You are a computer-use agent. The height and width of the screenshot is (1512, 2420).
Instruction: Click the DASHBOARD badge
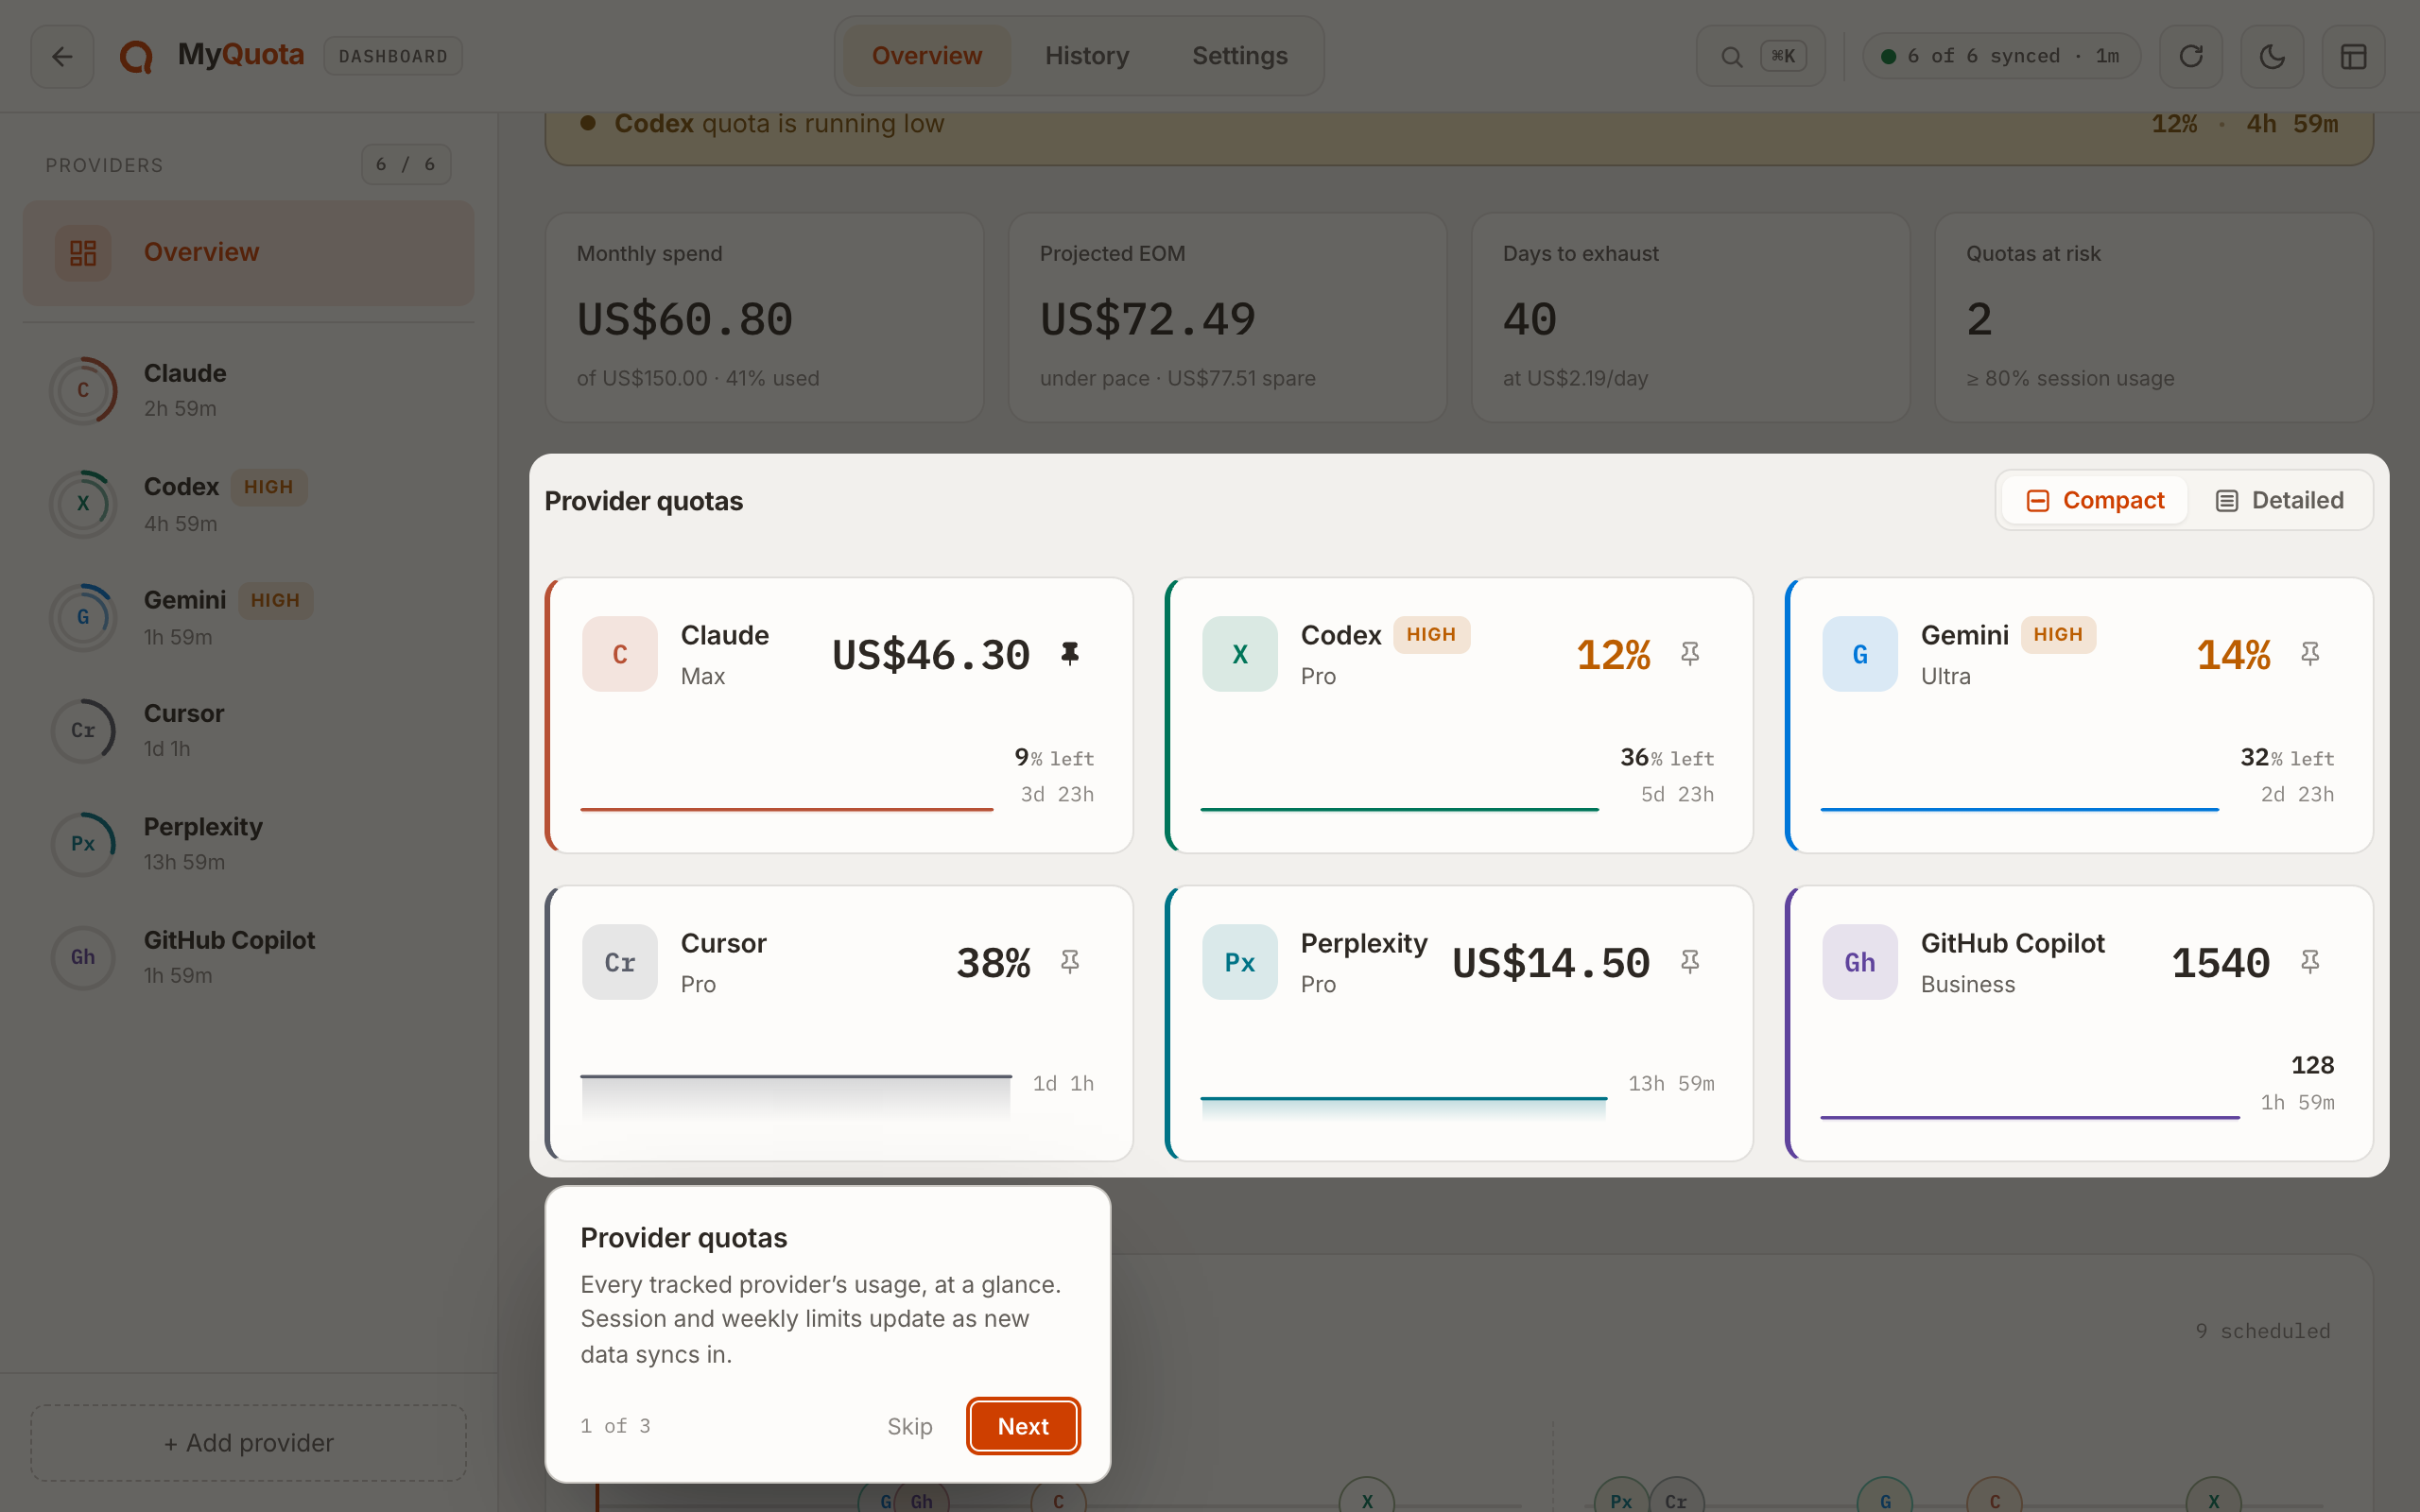[x=393, y=56]
